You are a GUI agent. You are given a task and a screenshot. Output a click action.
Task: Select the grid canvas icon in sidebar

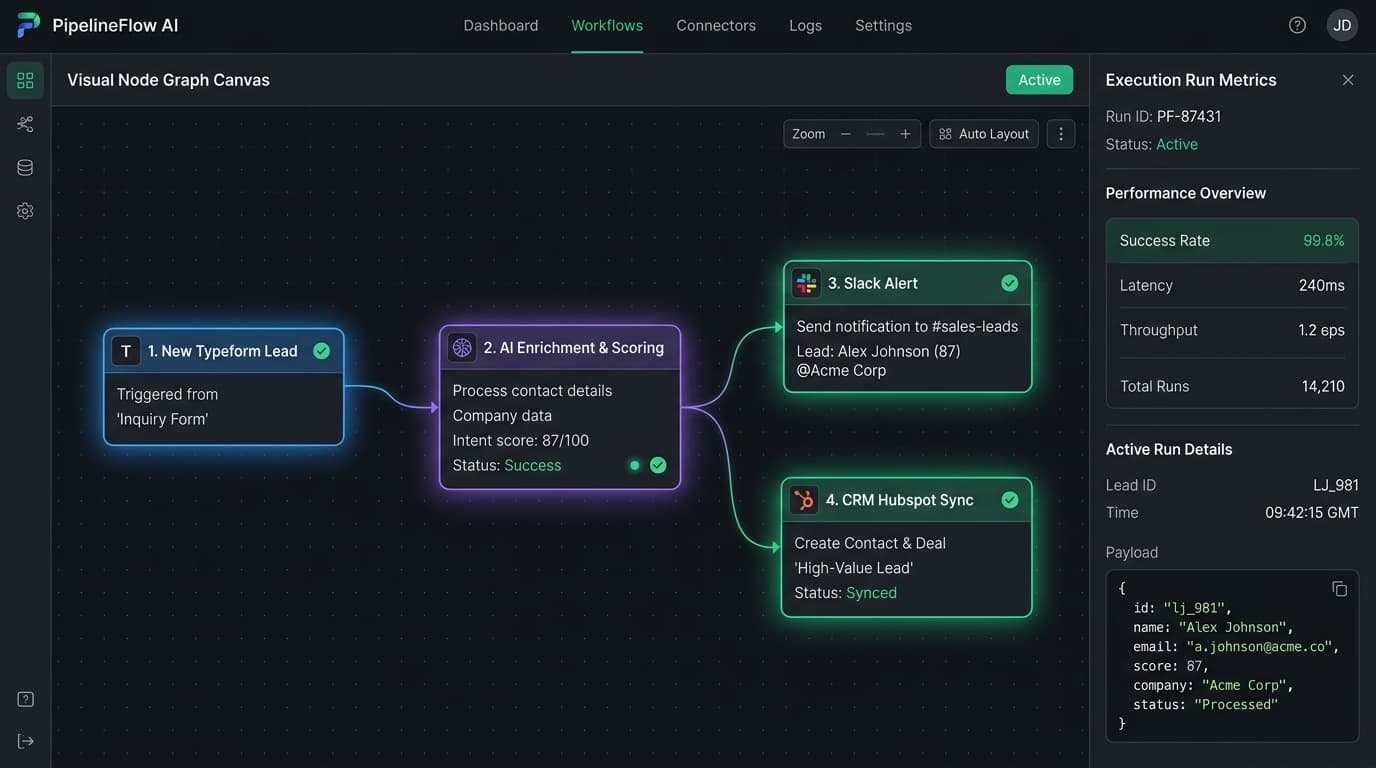[x=25, y=80]
